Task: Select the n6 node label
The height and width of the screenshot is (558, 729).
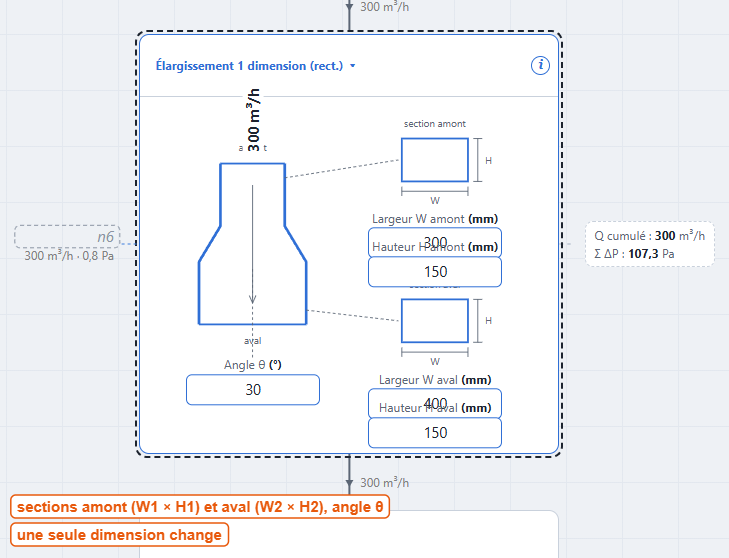Action: point(67,237)
